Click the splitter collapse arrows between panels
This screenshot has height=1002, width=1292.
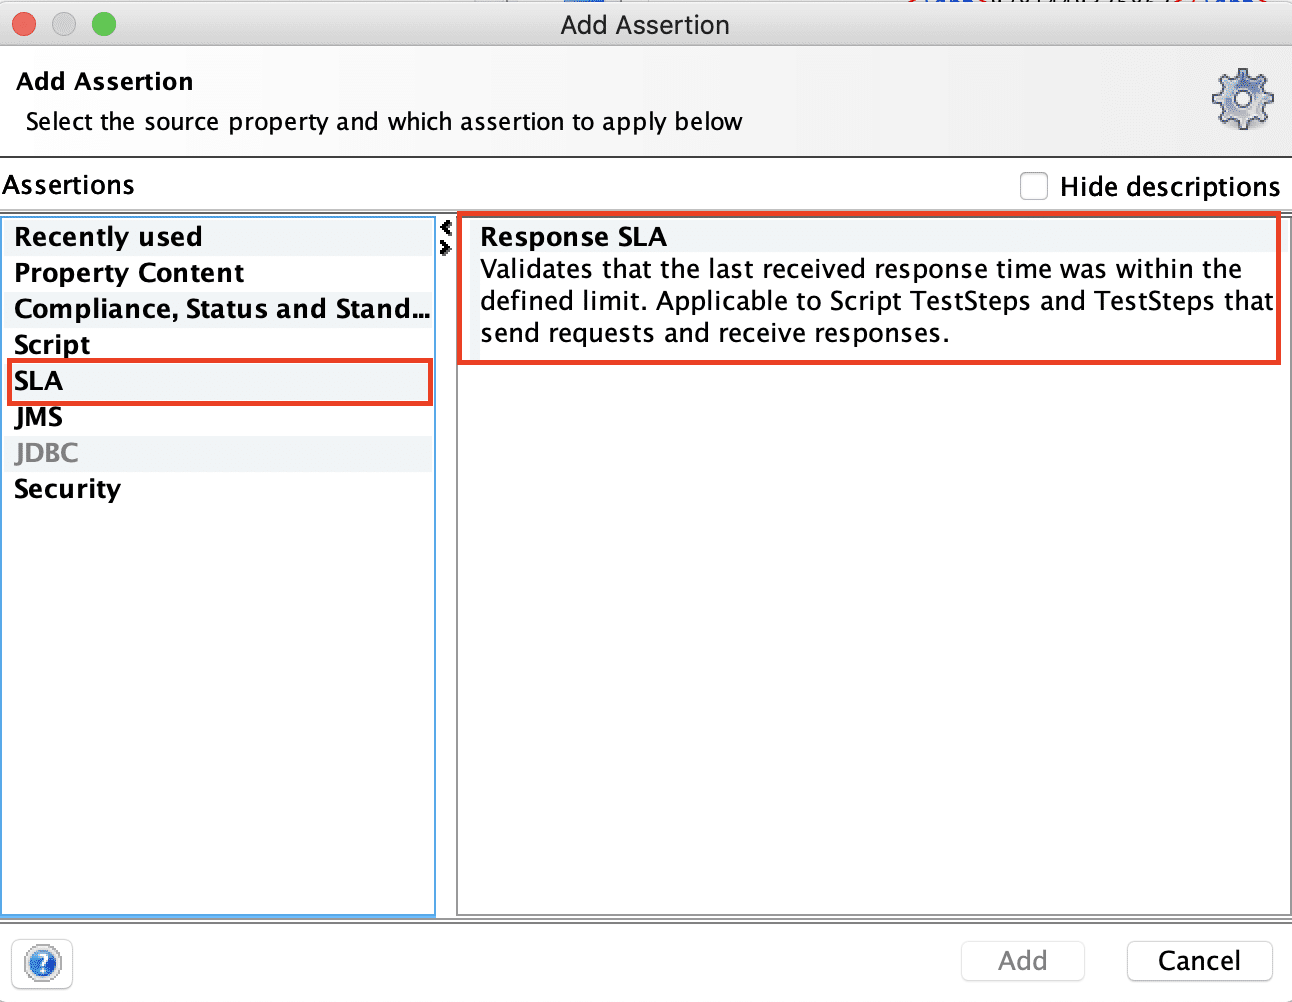[x=446, y=237]
